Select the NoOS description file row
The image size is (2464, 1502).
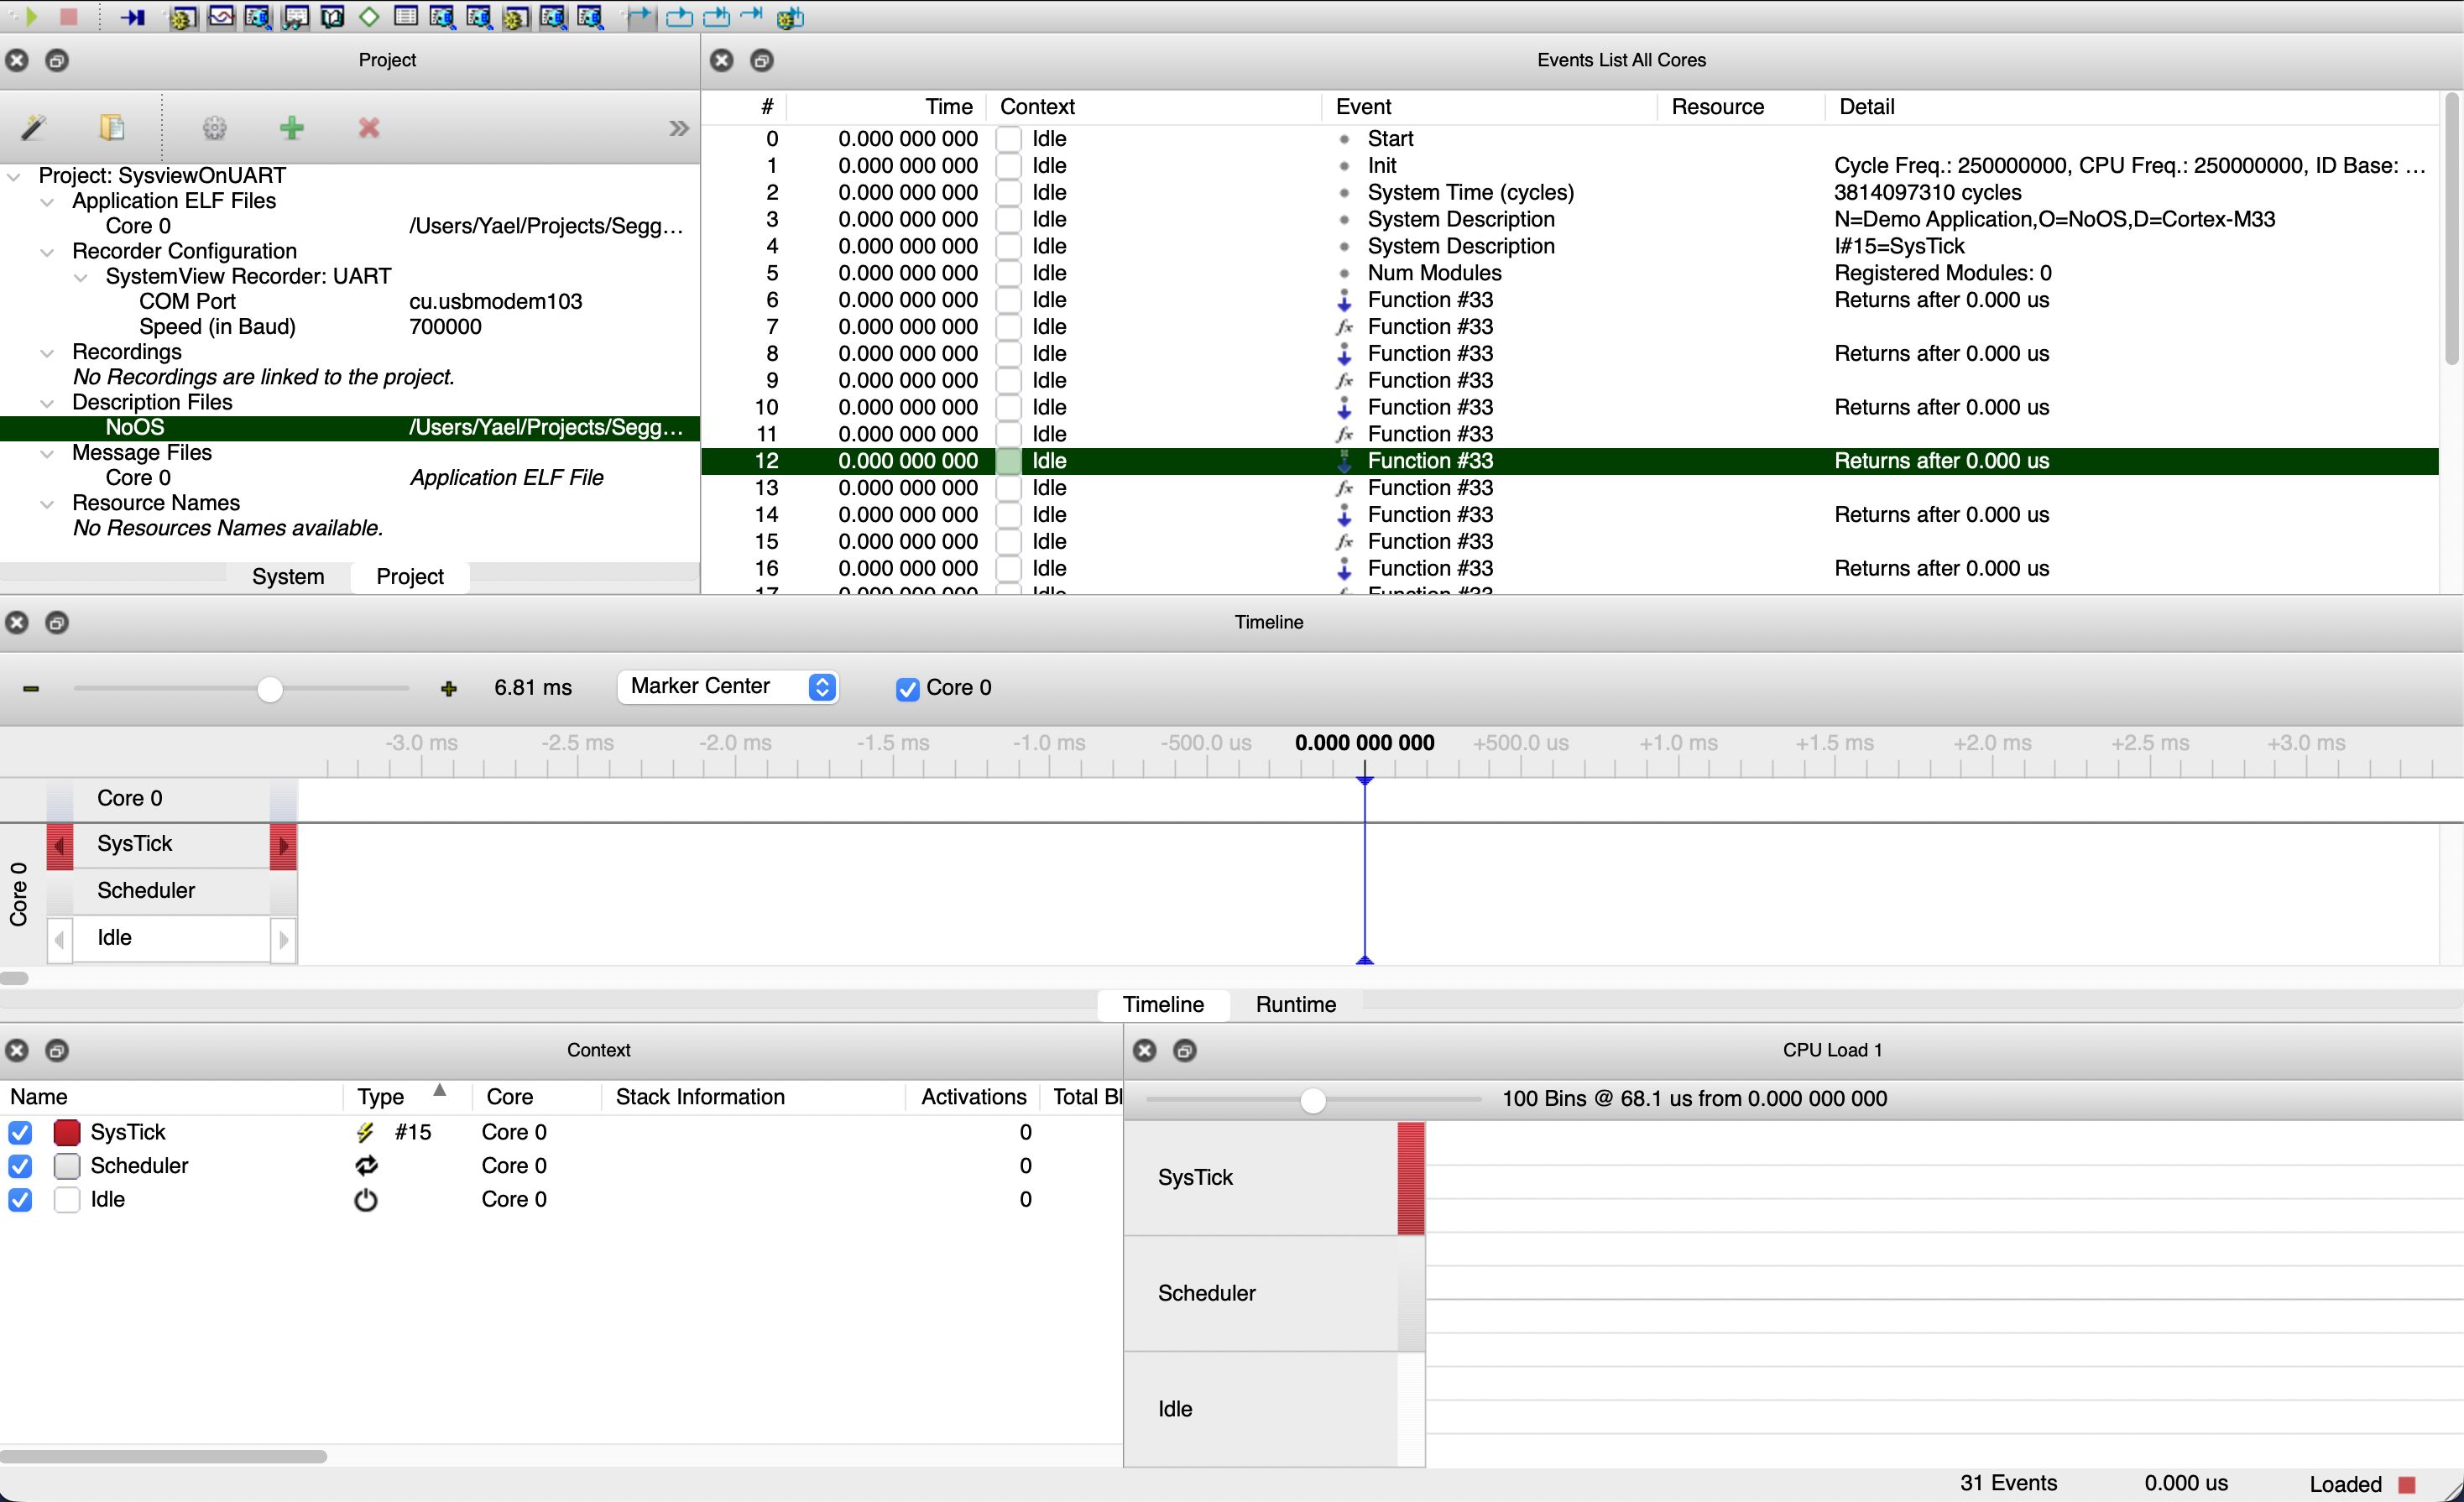click(350, 428)
